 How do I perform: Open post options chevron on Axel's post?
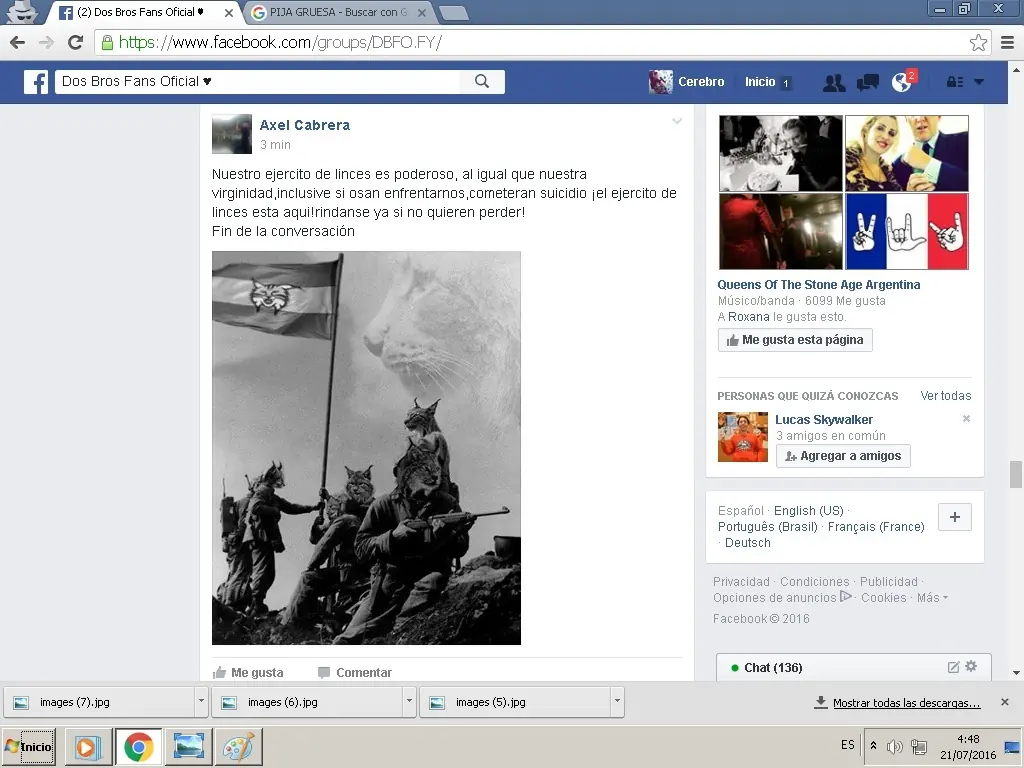click(x=677, y=121)
